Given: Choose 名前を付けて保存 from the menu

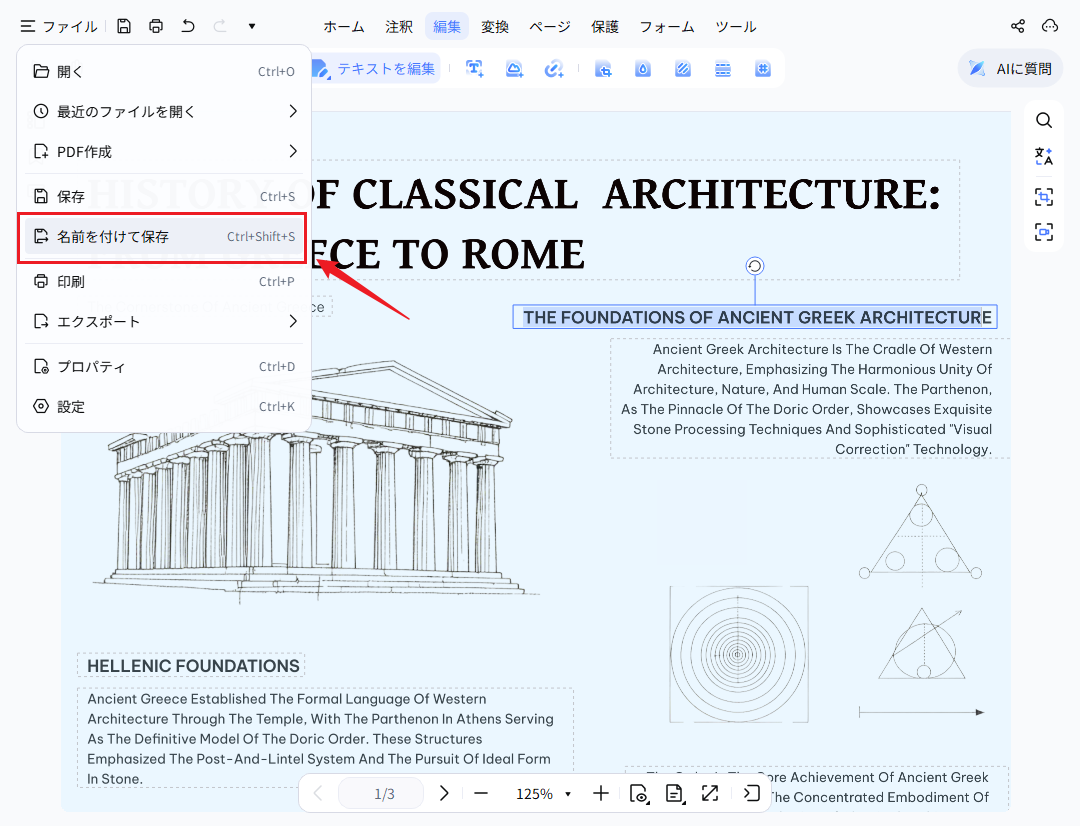Looking at the screenshot, I should 164,237.
